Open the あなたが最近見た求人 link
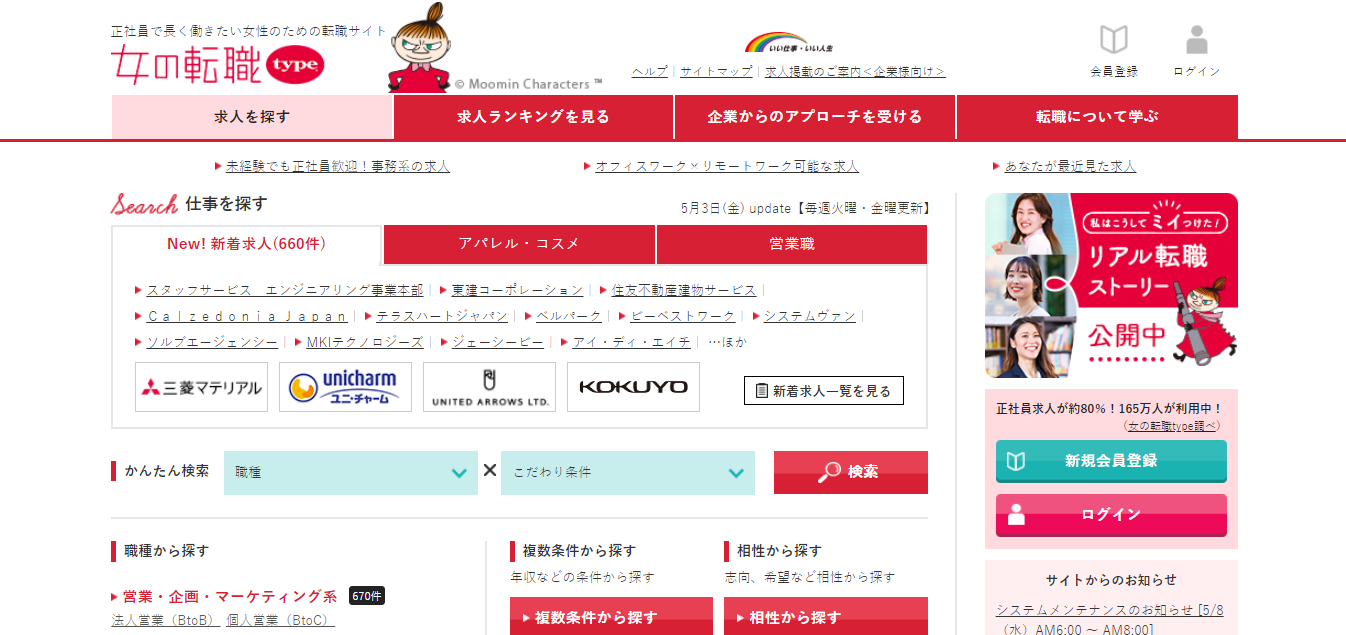This screenshot has width=1346, height=635. point(1070,166)
